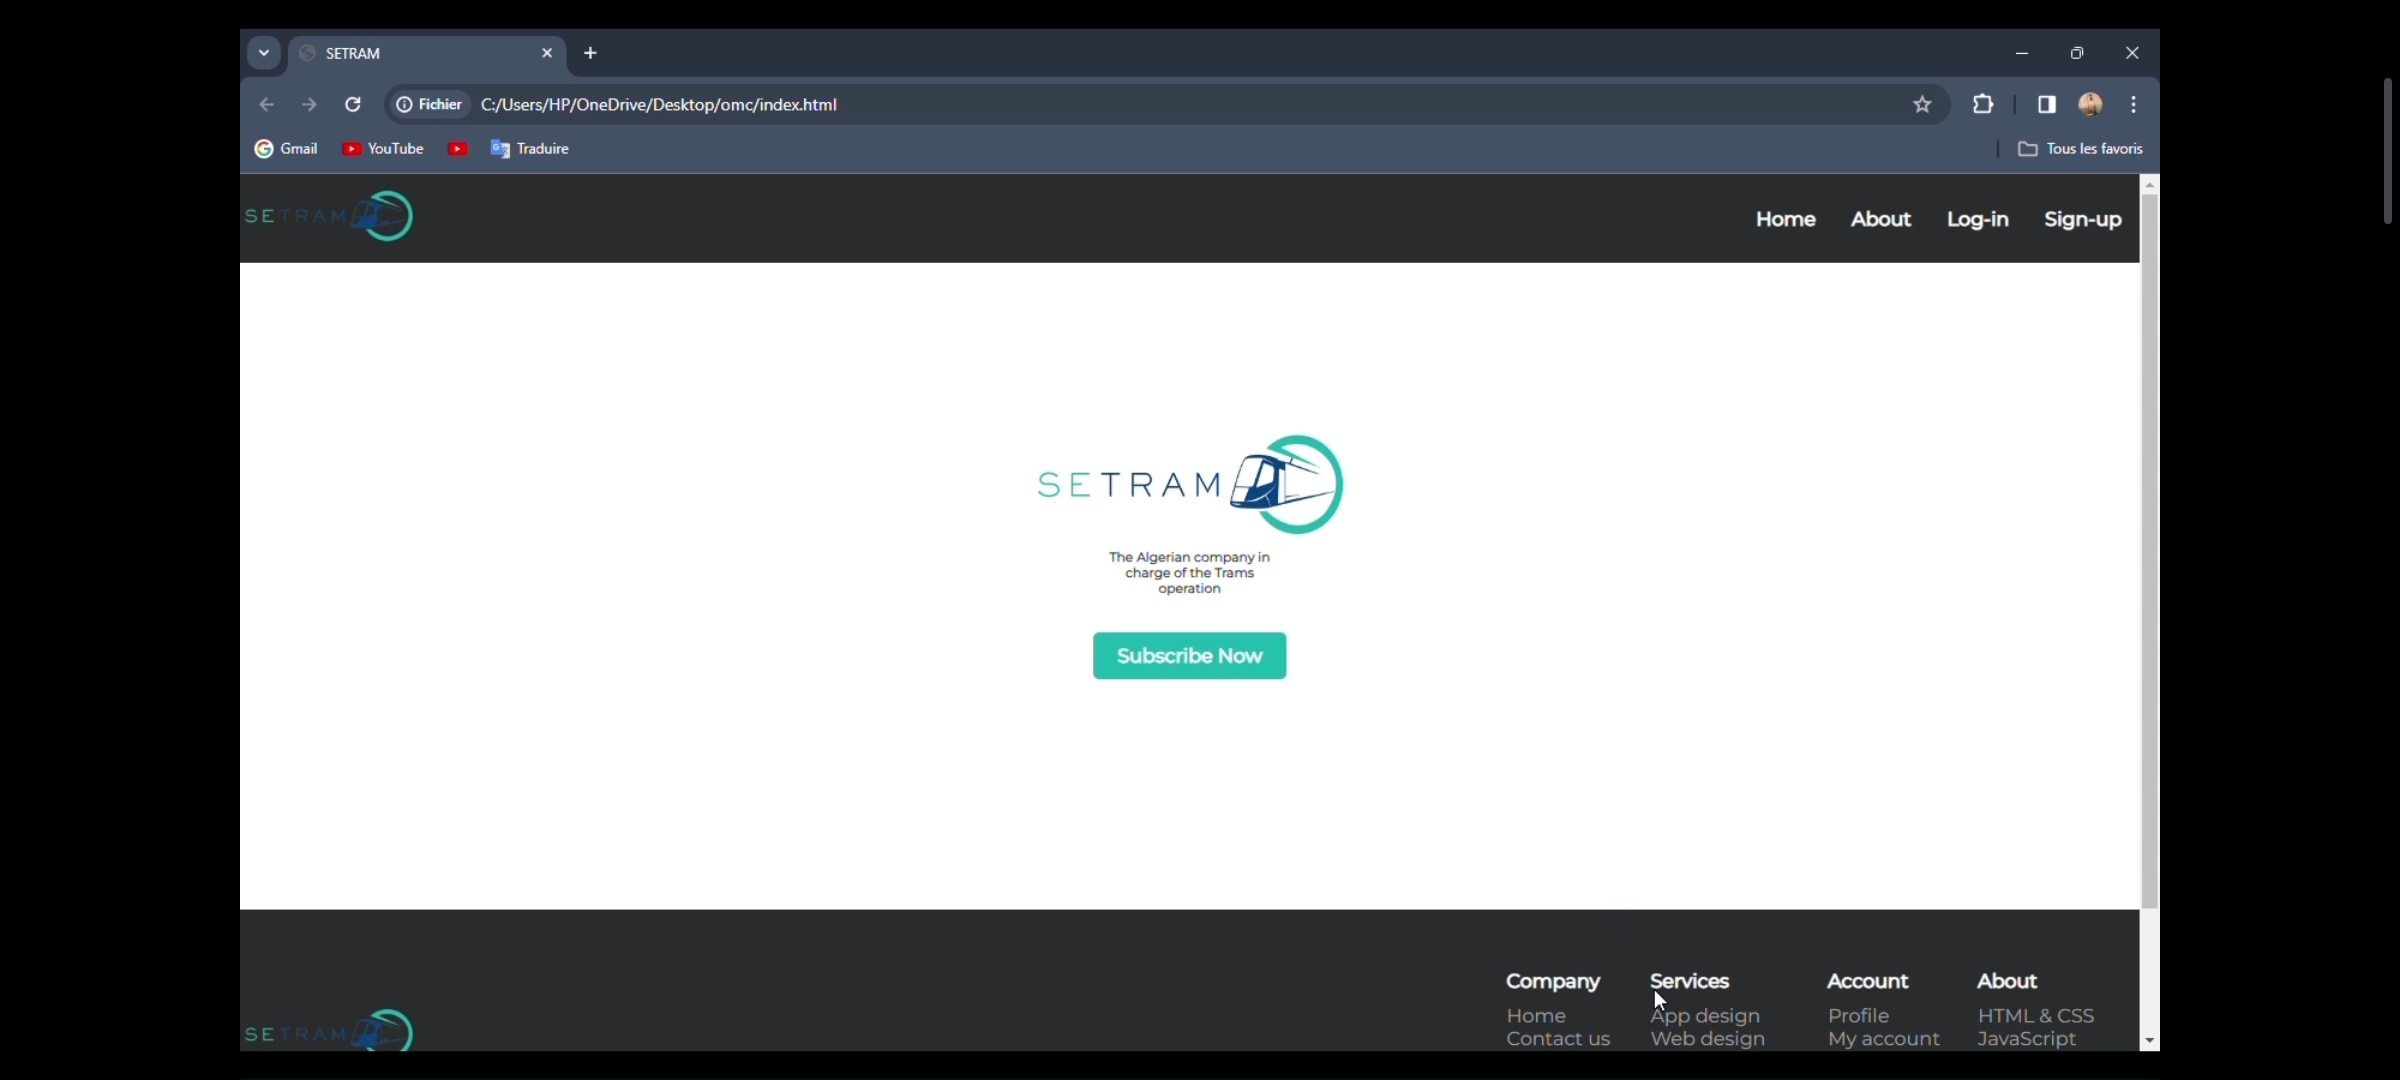Open Gmail from the bookmarks bar

287,148
